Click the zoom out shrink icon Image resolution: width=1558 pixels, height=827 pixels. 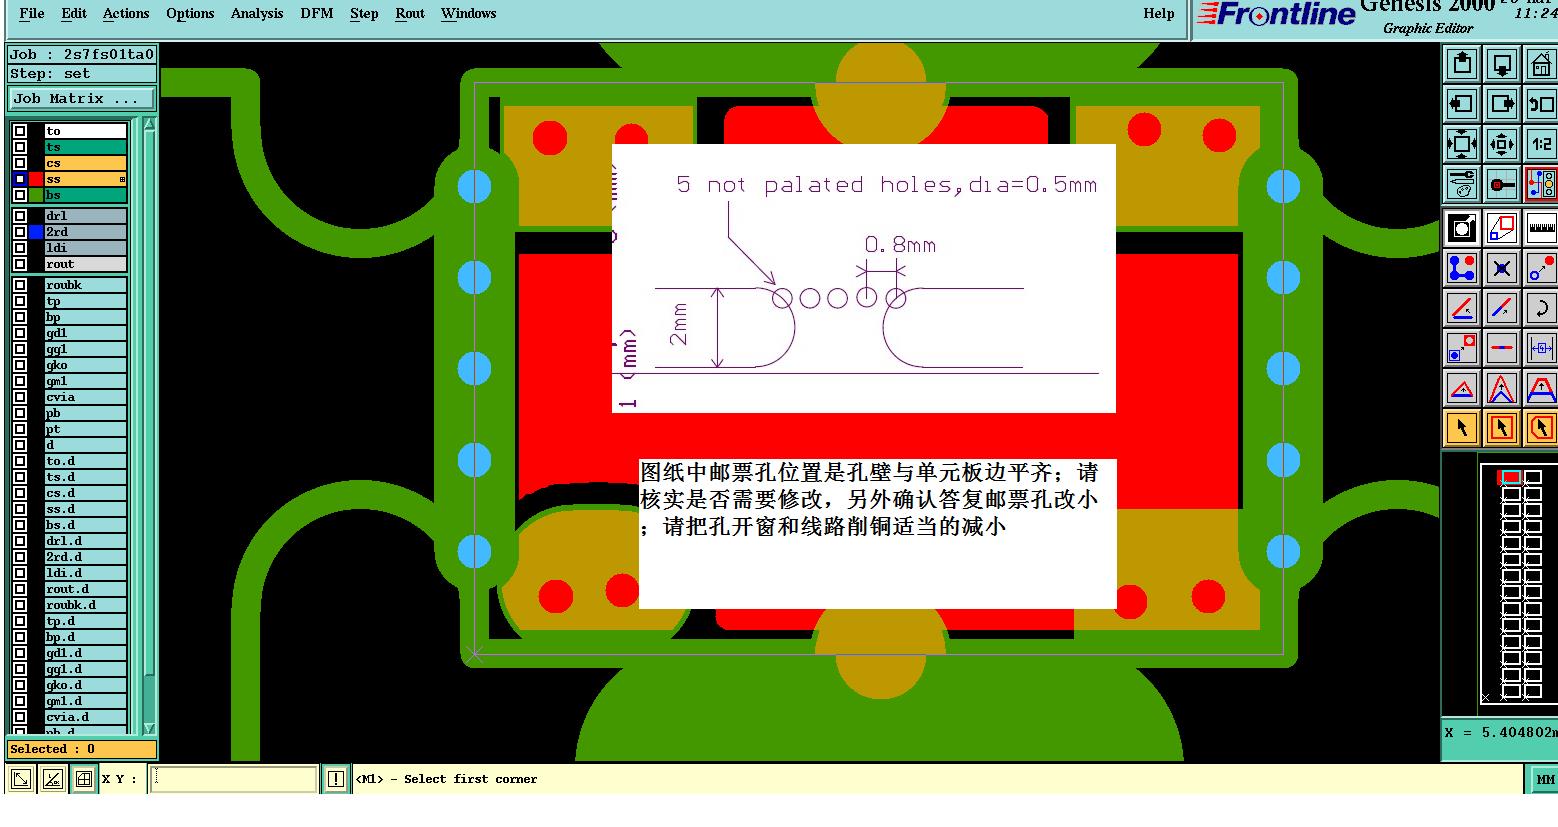click(x=1502, y=144)
